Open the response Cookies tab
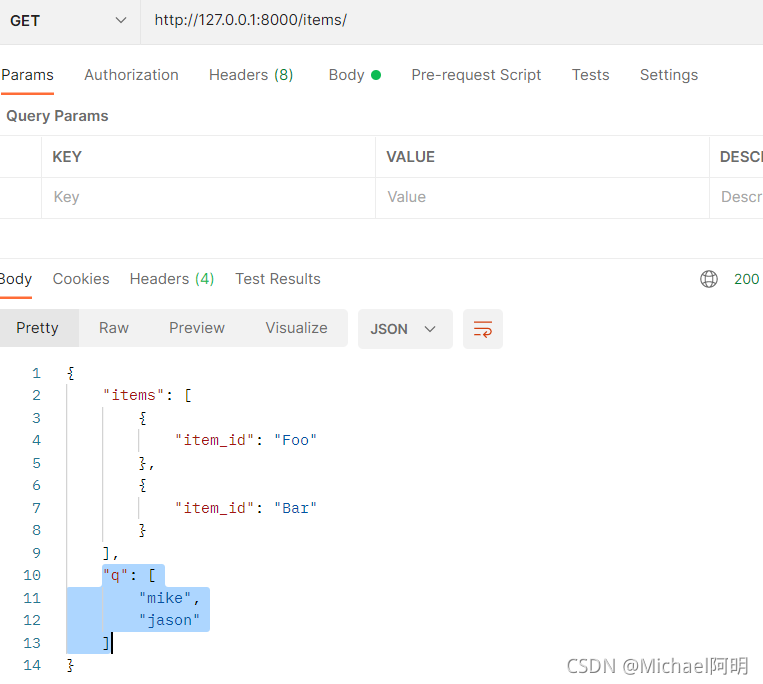763x684 pixels. tap(81, 279)
